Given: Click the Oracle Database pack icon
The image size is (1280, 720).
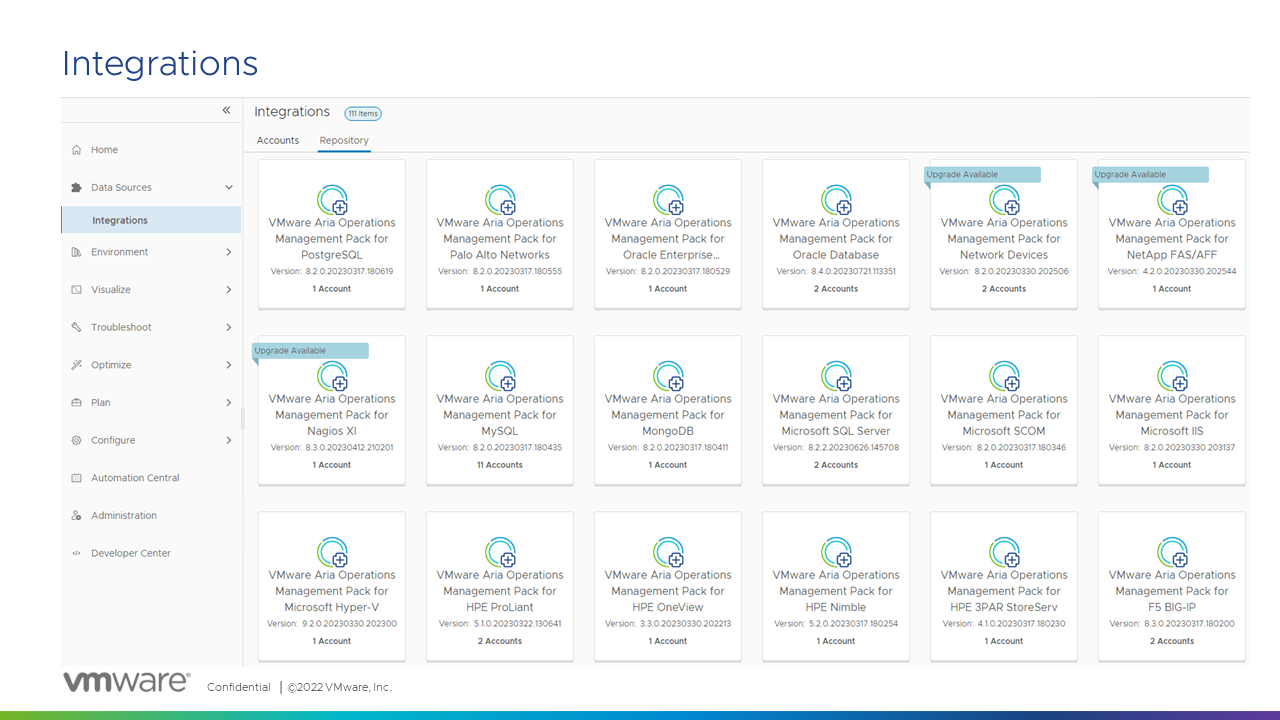Looking at the screenshot, I should pyautogui.click(x=836, y=200).
